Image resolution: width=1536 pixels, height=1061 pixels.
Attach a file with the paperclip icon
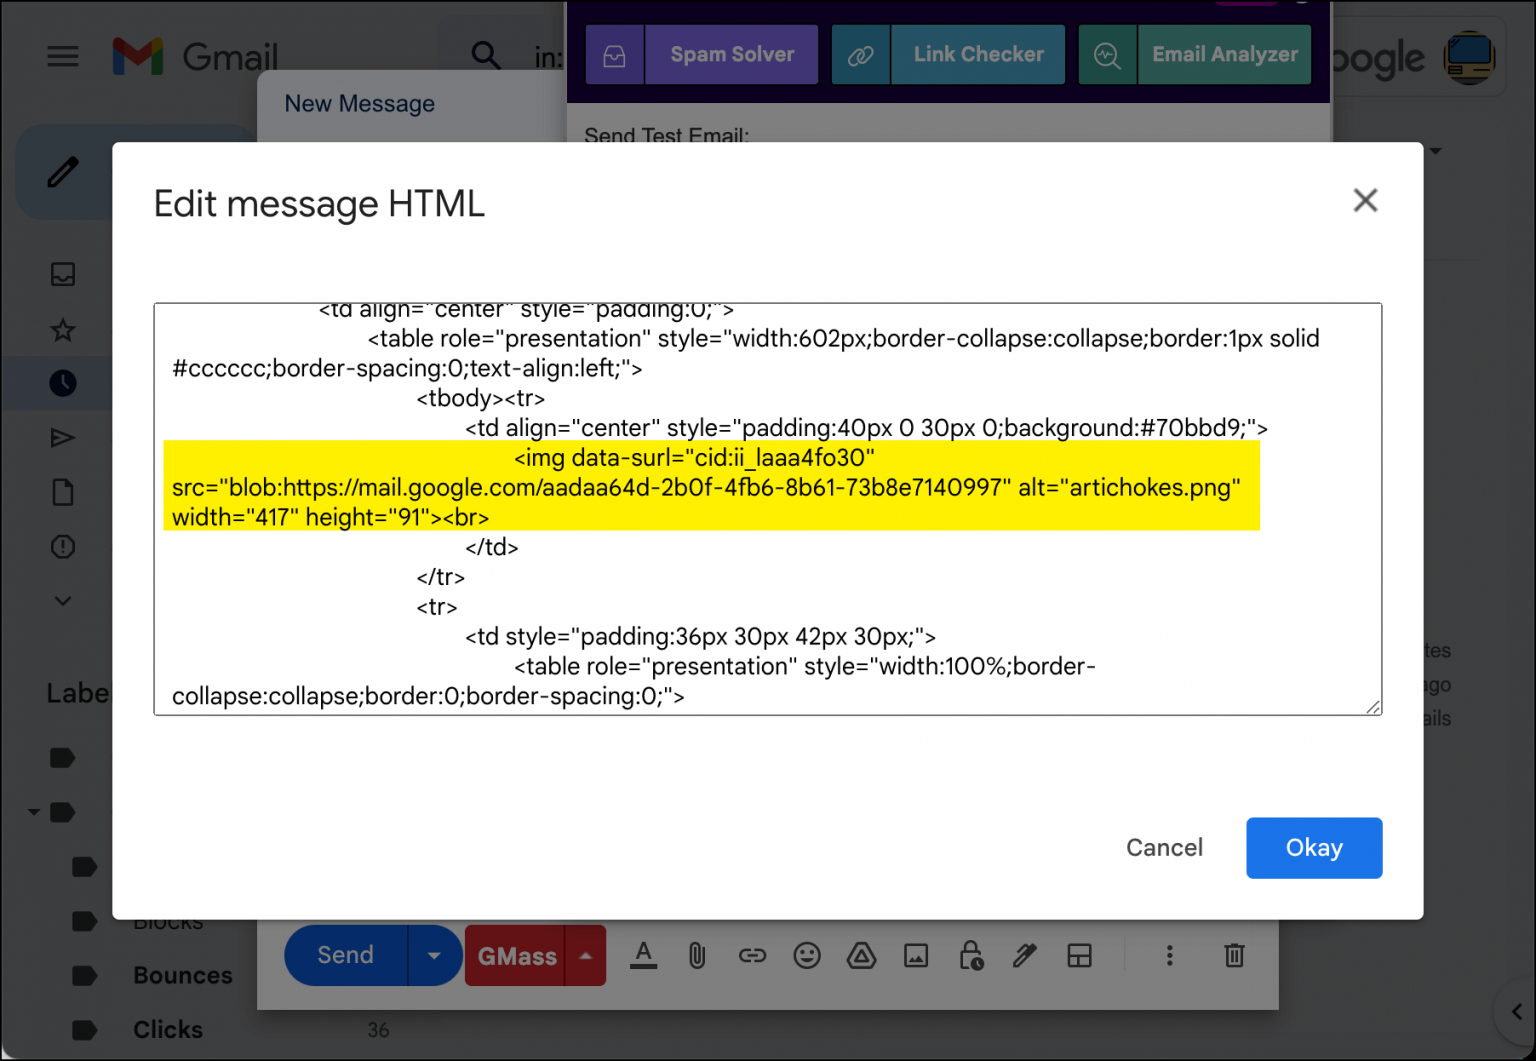697,955
